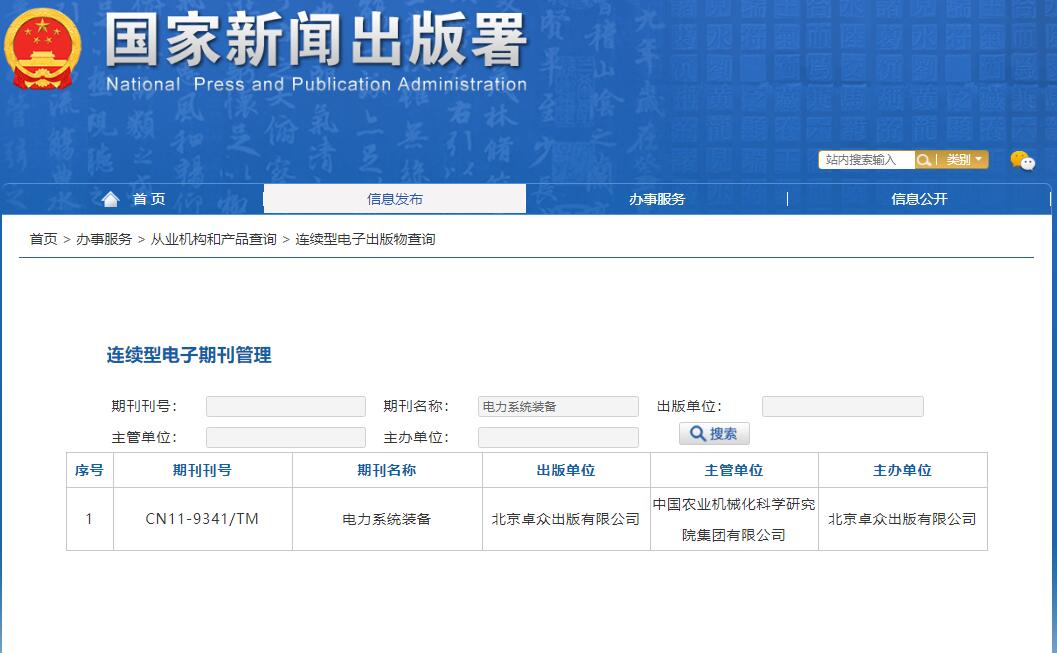Screen dimensions: 1057x653
Task: Click the 主办单位 input field
Action: click(x=558, y=437)
